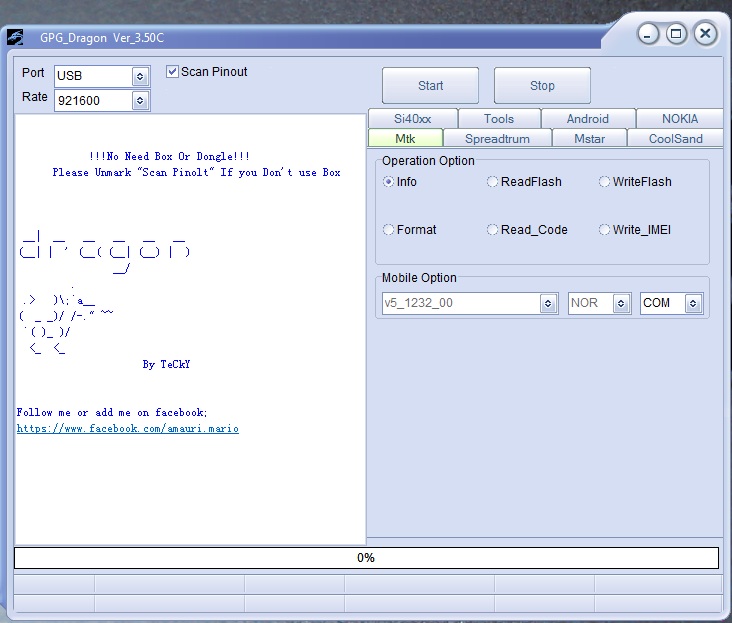This screenshot has width=732, height=623.
Task: Click the 'Follow me or add me' line
Action: [x=112, y=413]
